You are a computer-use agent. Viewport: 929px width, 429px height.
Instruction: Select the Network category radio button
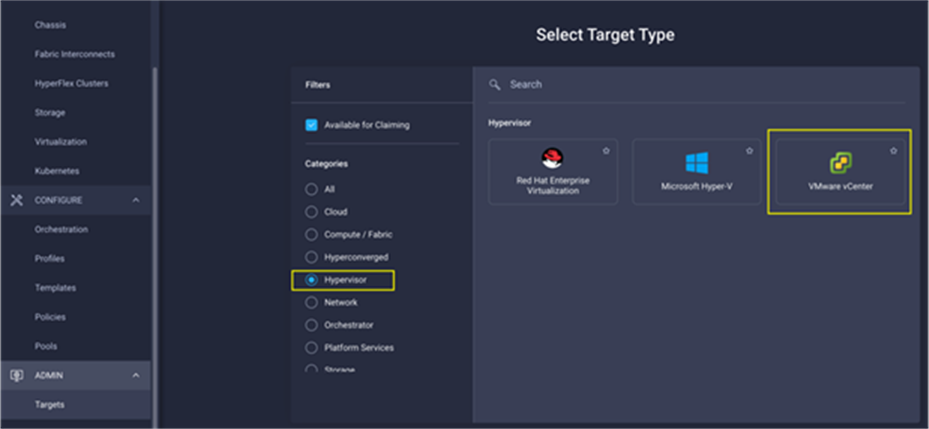coord(311,302)
